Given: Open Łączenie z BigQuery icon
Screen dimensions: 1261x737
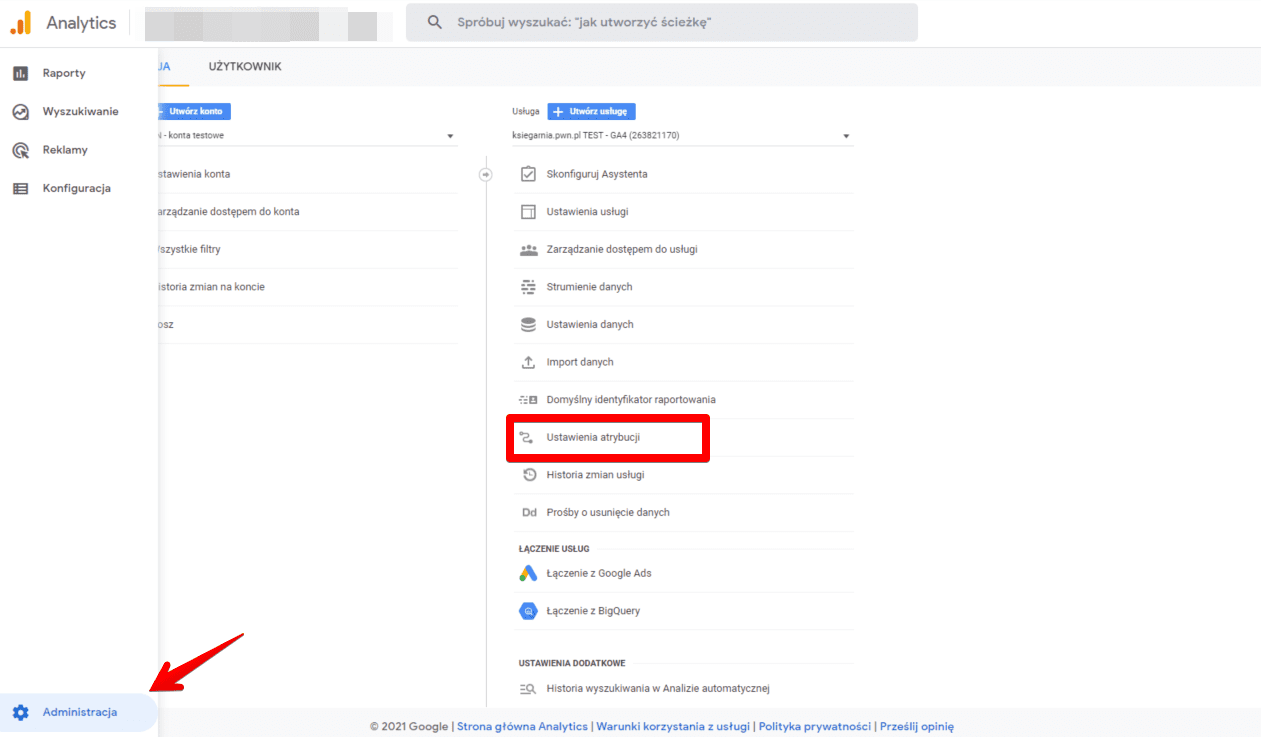Looking at the screenshot, I should coord(528,611).
